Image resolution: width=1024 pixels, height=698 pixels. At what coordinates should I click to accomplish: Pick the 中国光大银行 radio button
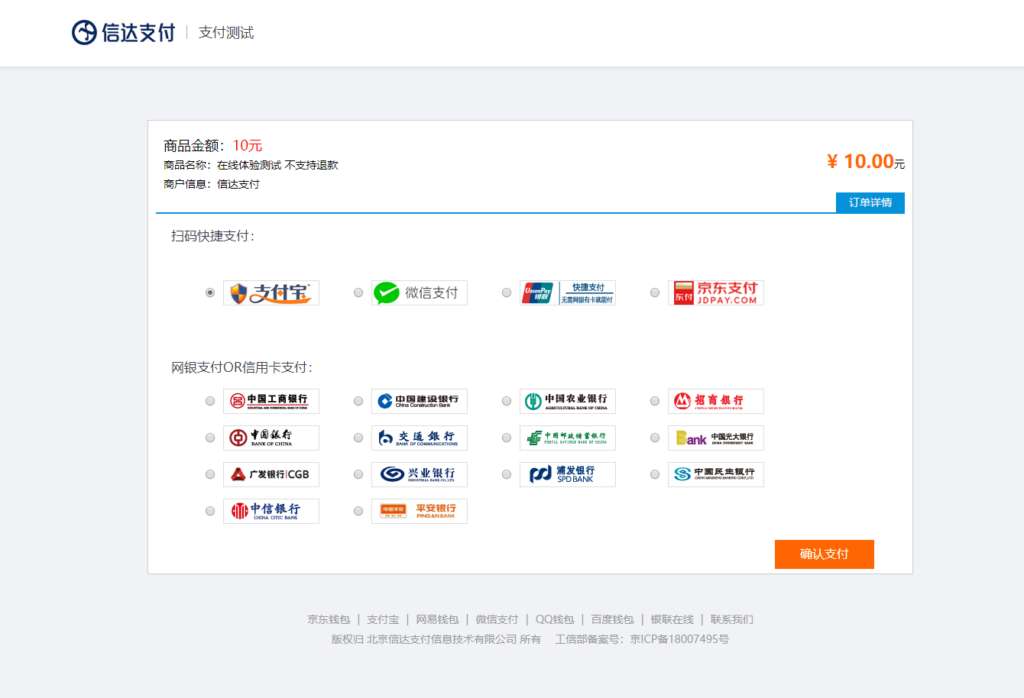[654, 437]
